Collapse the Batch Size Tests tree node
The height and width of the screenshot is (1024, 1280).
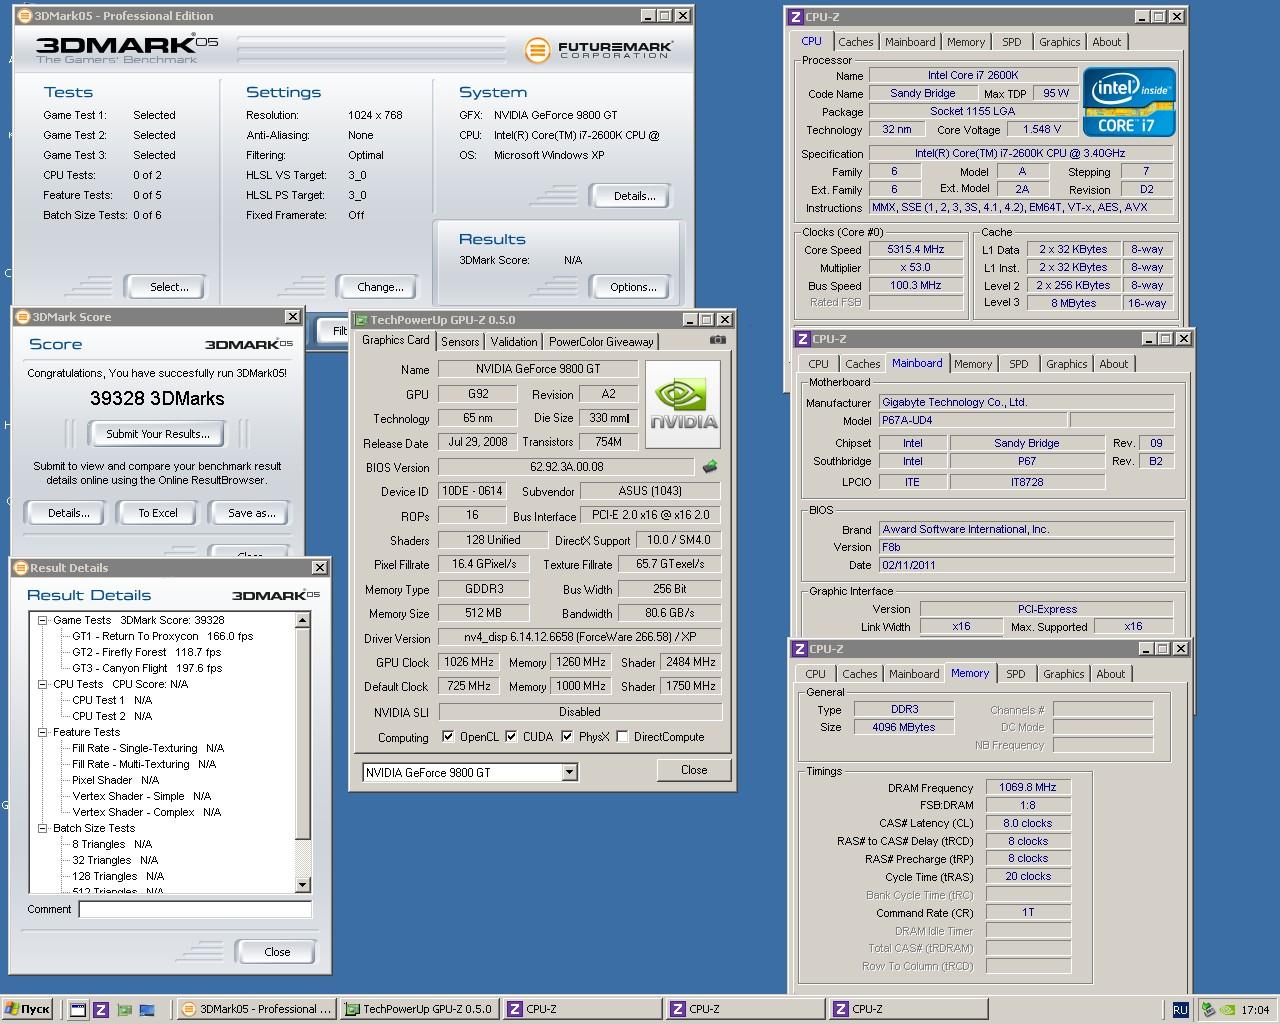pyautogui.click(x=43, y=828)
